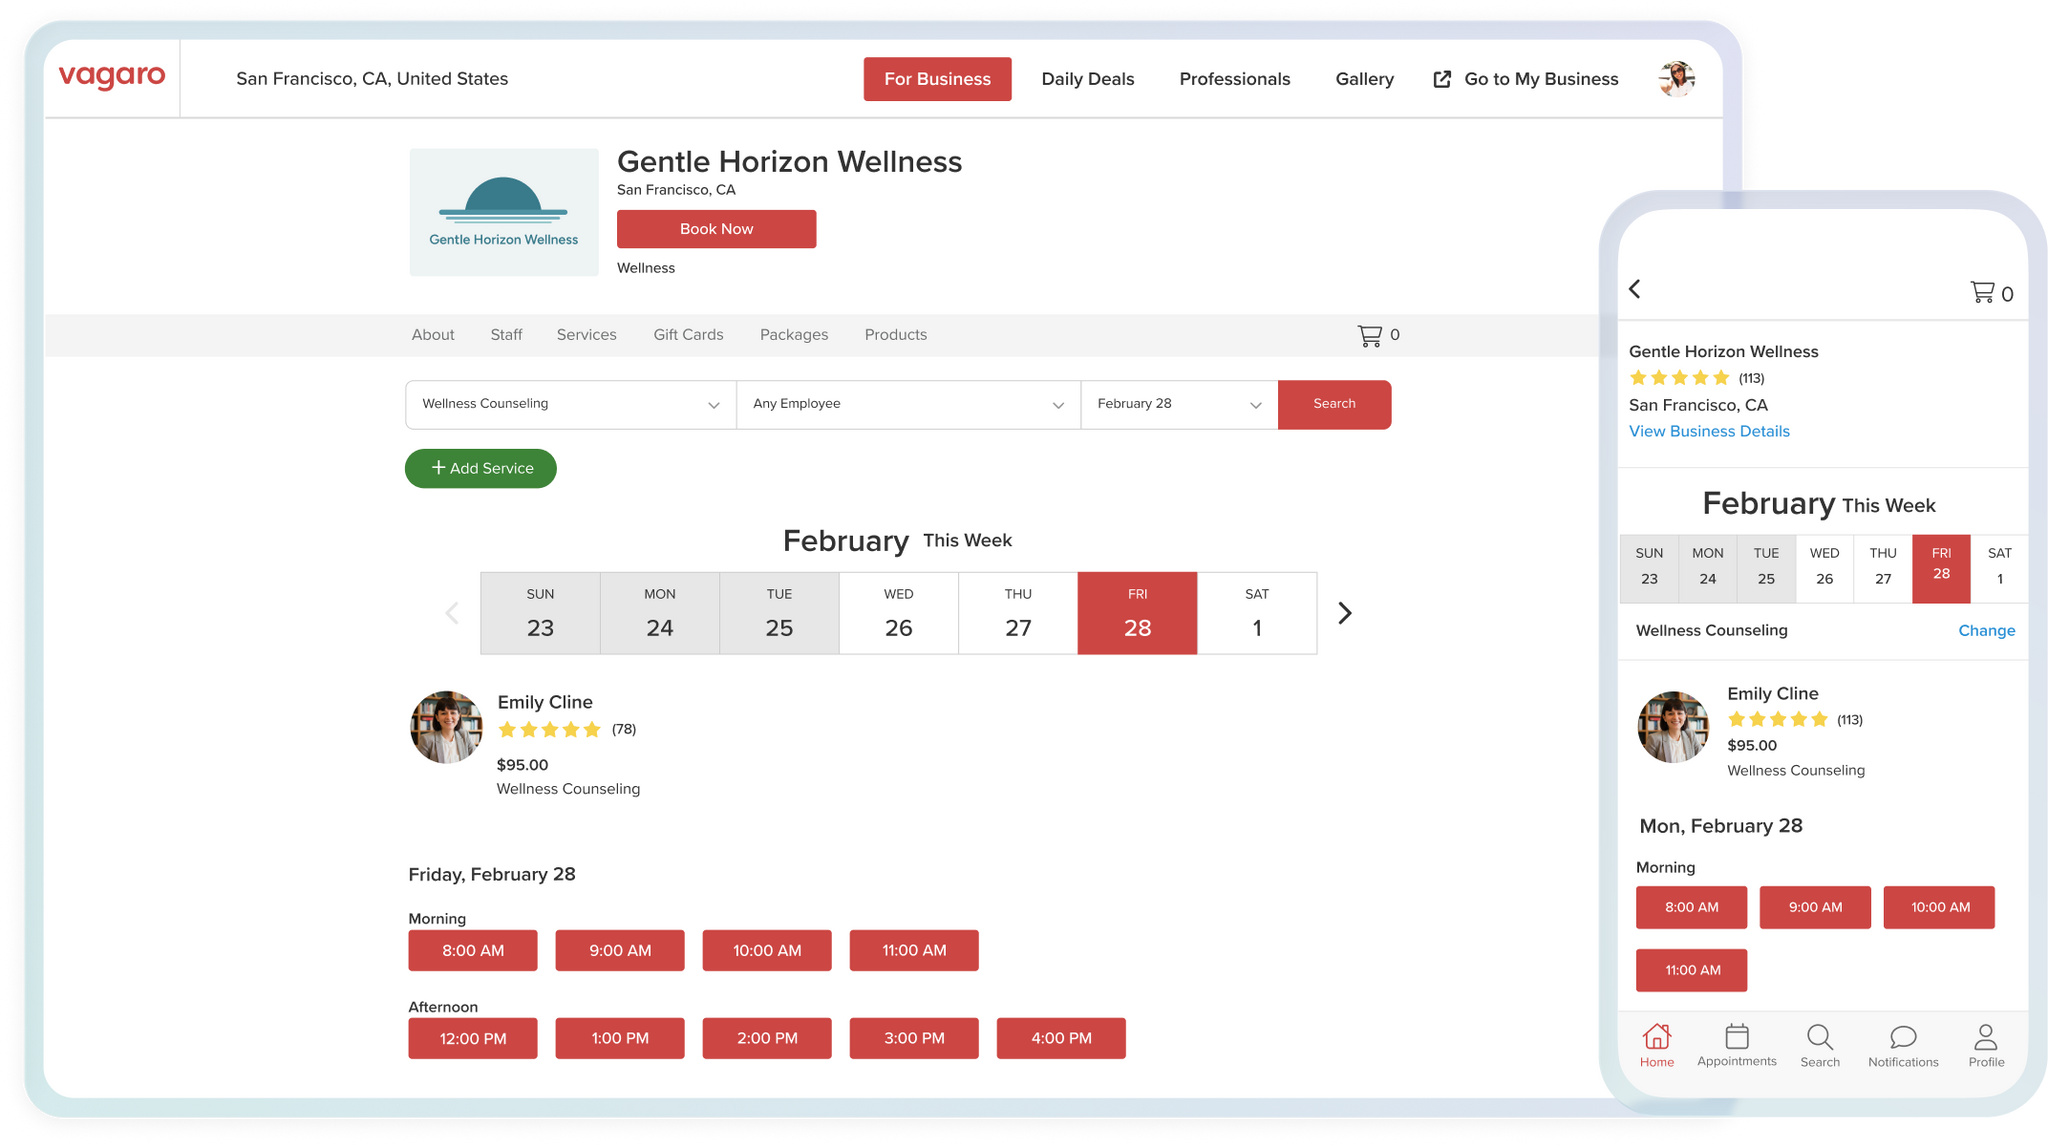
Task: Tap the 8:00 AM mobile time slot
Action: [1691, 907]
